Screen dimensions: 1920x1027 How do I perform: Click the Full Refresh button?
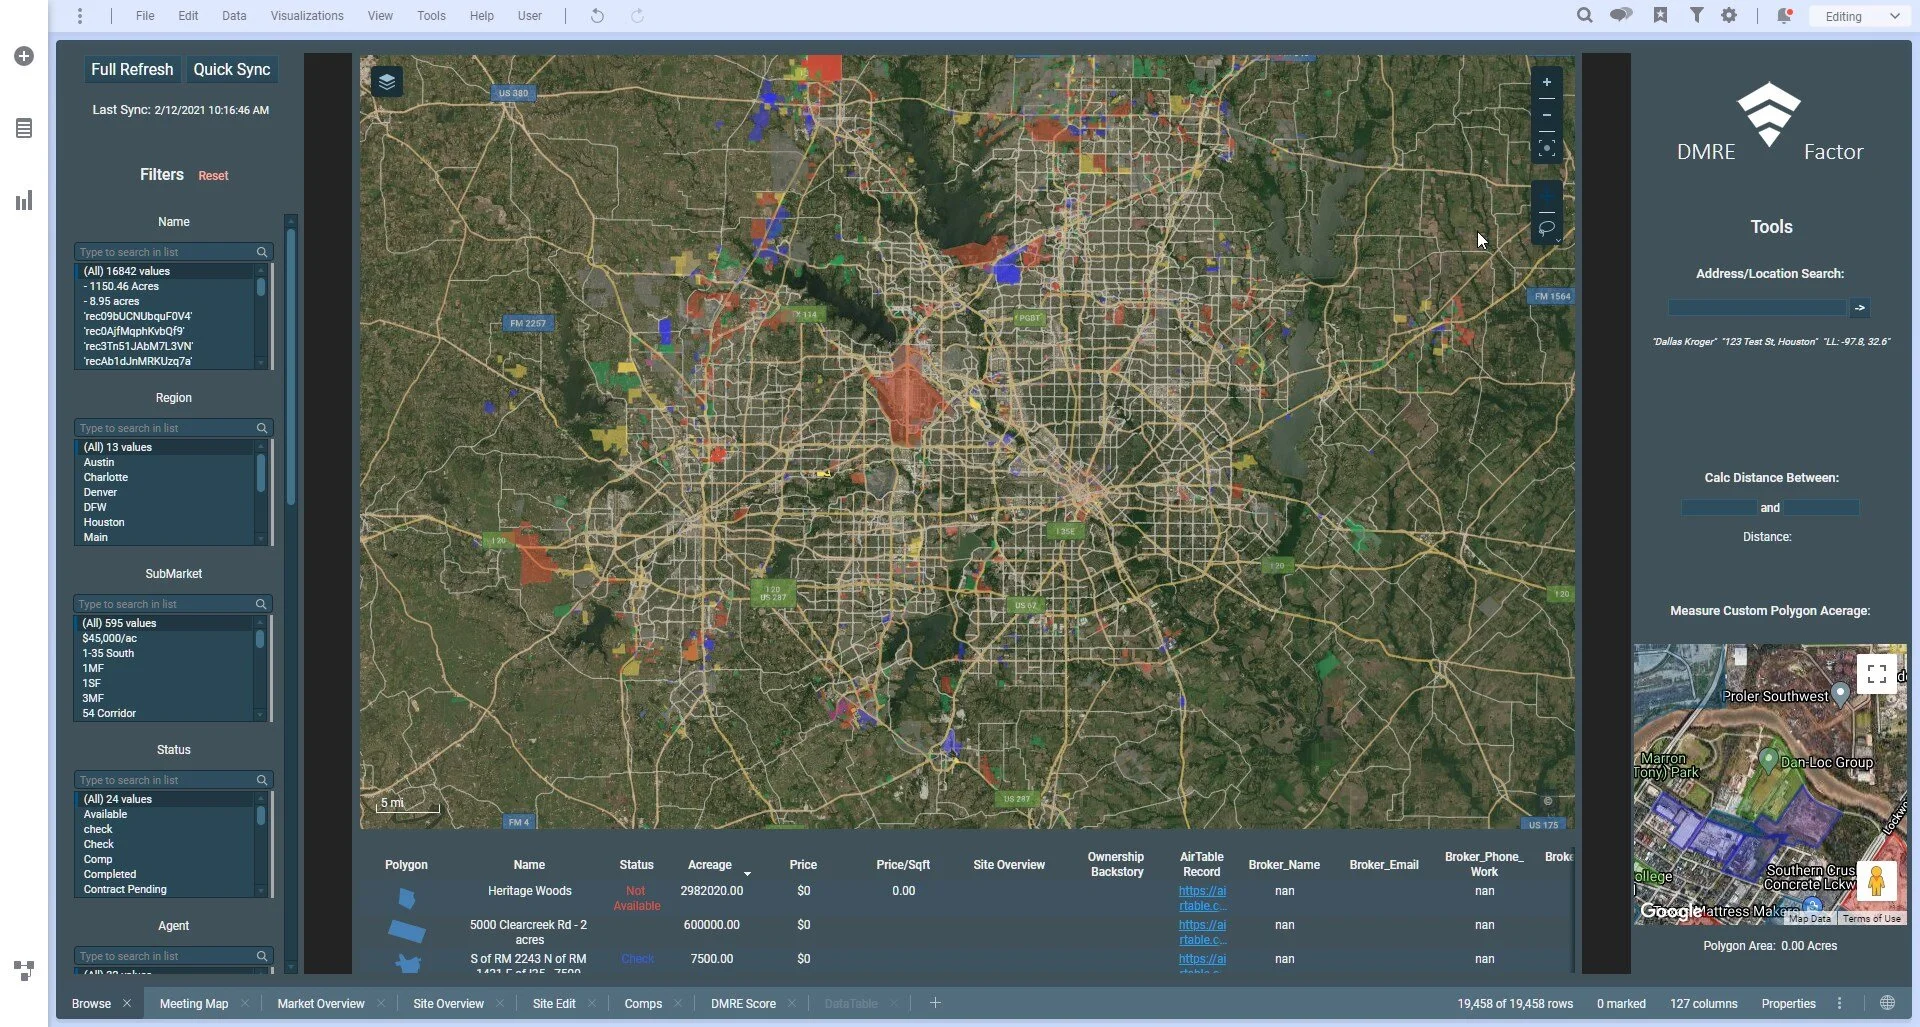click(x=132, y=69)
